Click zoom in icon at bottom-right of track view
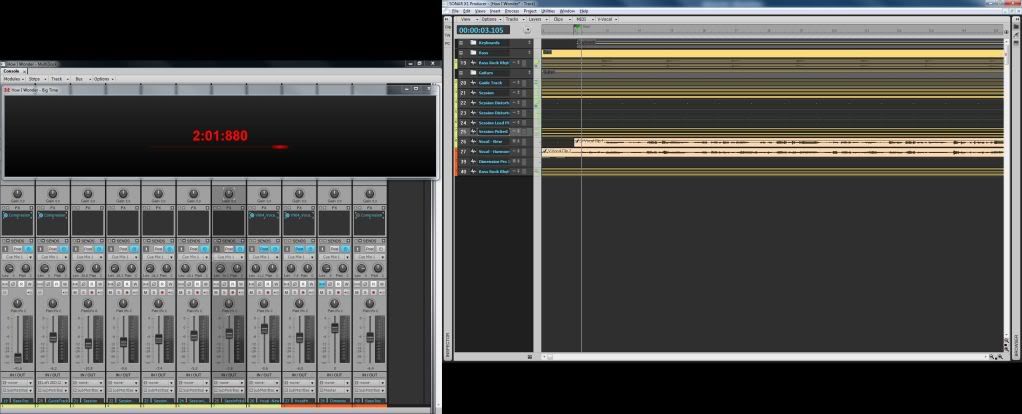1022x414 pixels. 1001,357
